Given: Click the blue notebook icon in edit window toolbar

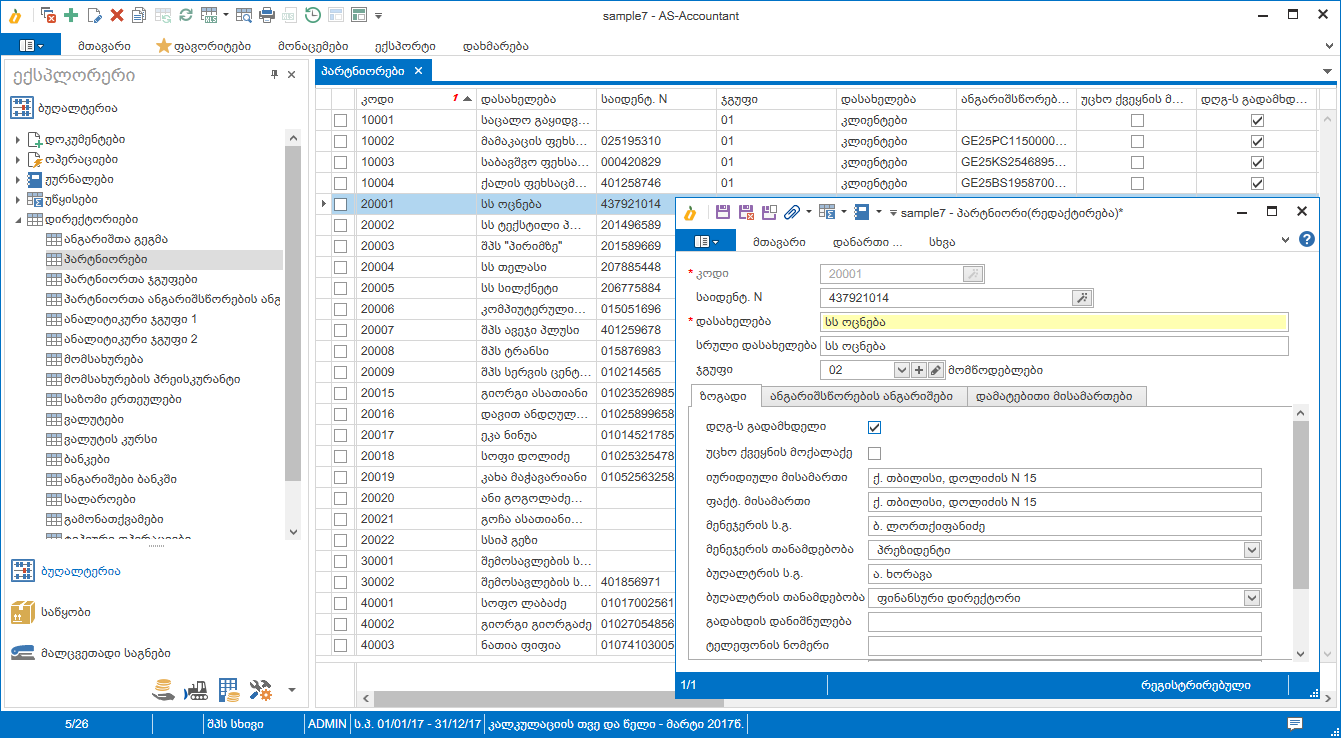Looking at the screenshot, I should tap(862, 212).
